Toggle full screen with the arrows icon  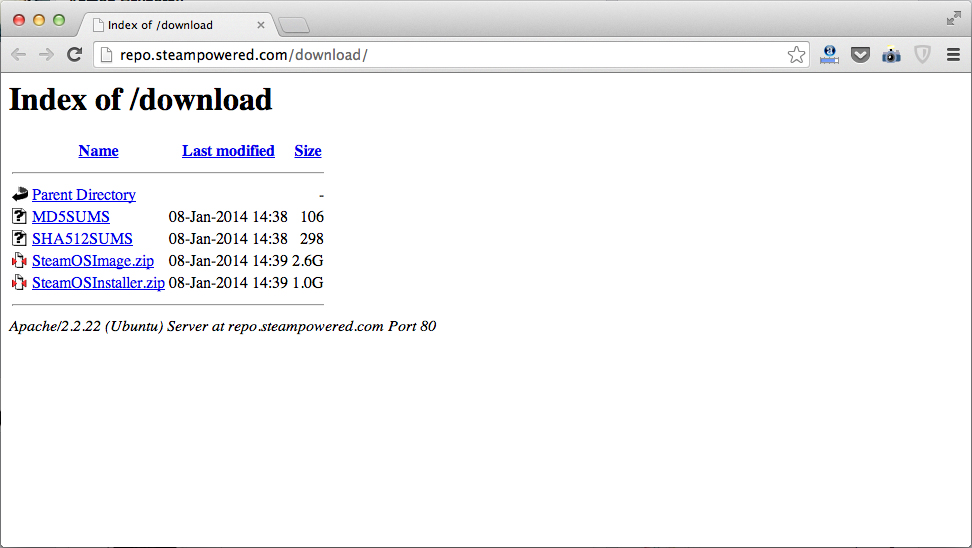click(x=953, y=19)
